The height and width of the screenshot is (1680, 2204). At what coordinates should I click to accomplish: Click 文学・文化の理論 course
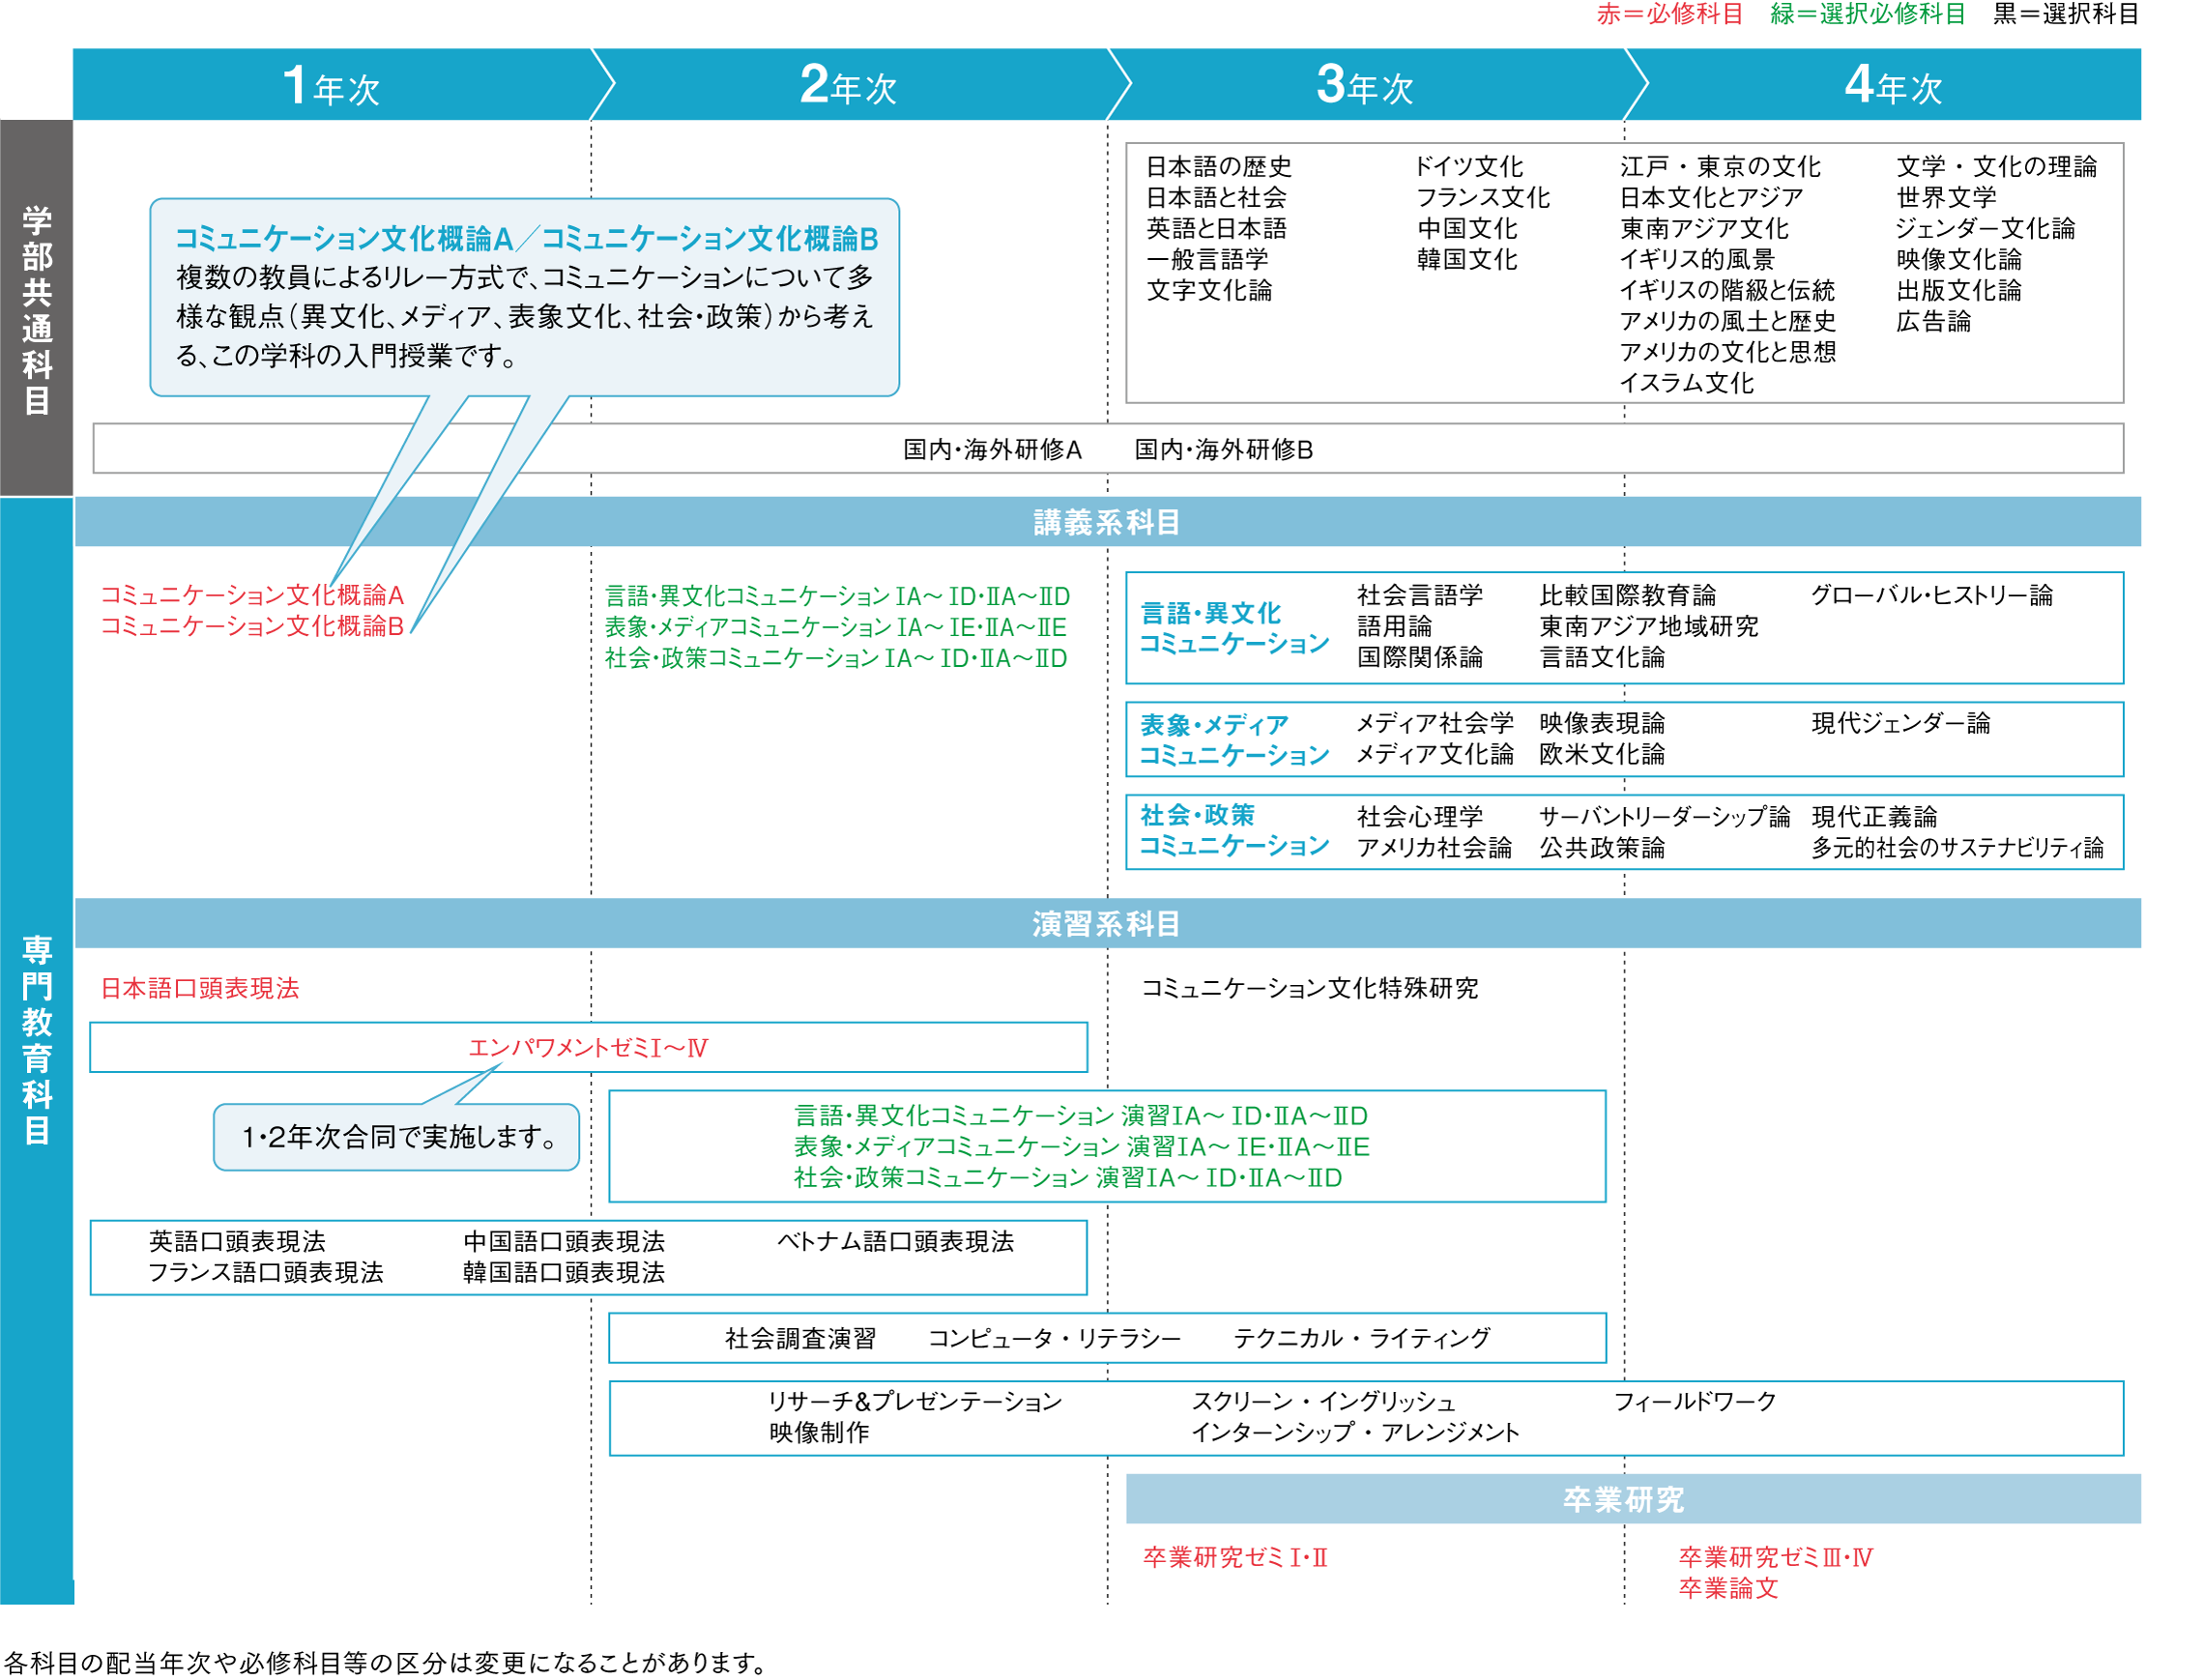(1996, 167)
